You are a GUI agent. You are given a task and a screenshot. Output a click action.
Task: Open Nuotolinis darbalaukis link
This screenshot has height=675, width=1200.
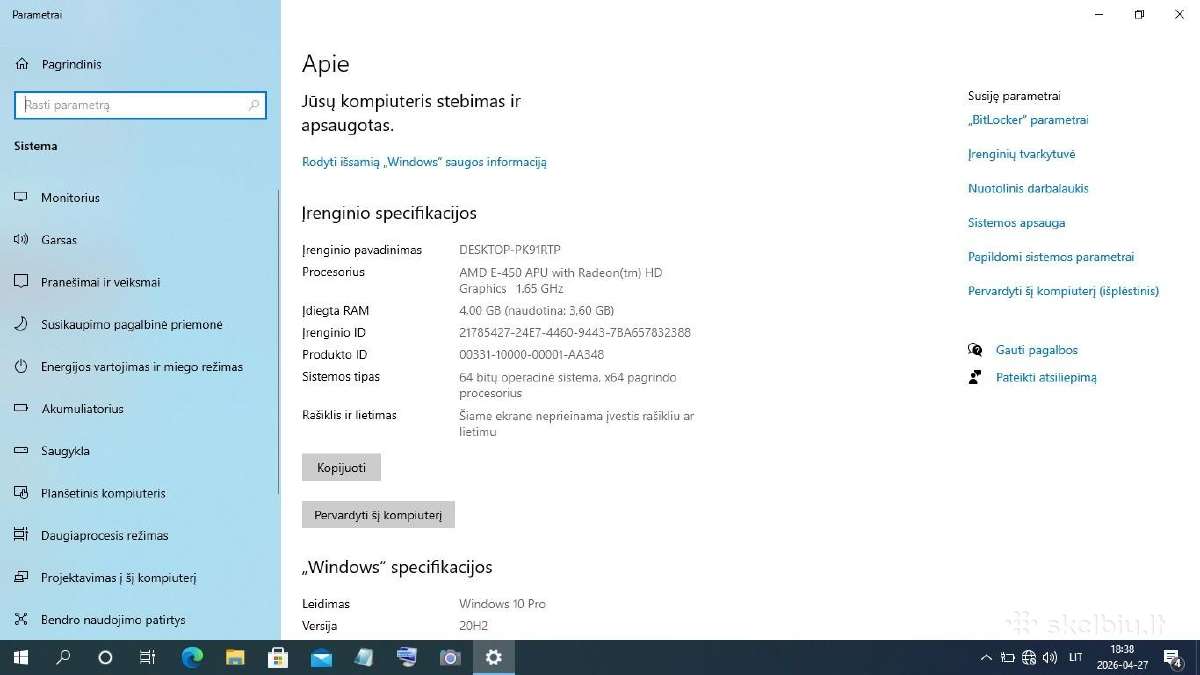point(1028,188)
